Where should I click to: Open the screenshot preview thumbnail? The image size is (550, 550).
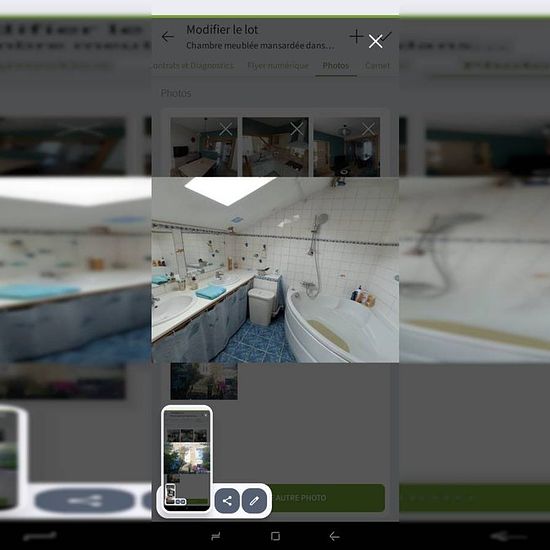[187, 460]
